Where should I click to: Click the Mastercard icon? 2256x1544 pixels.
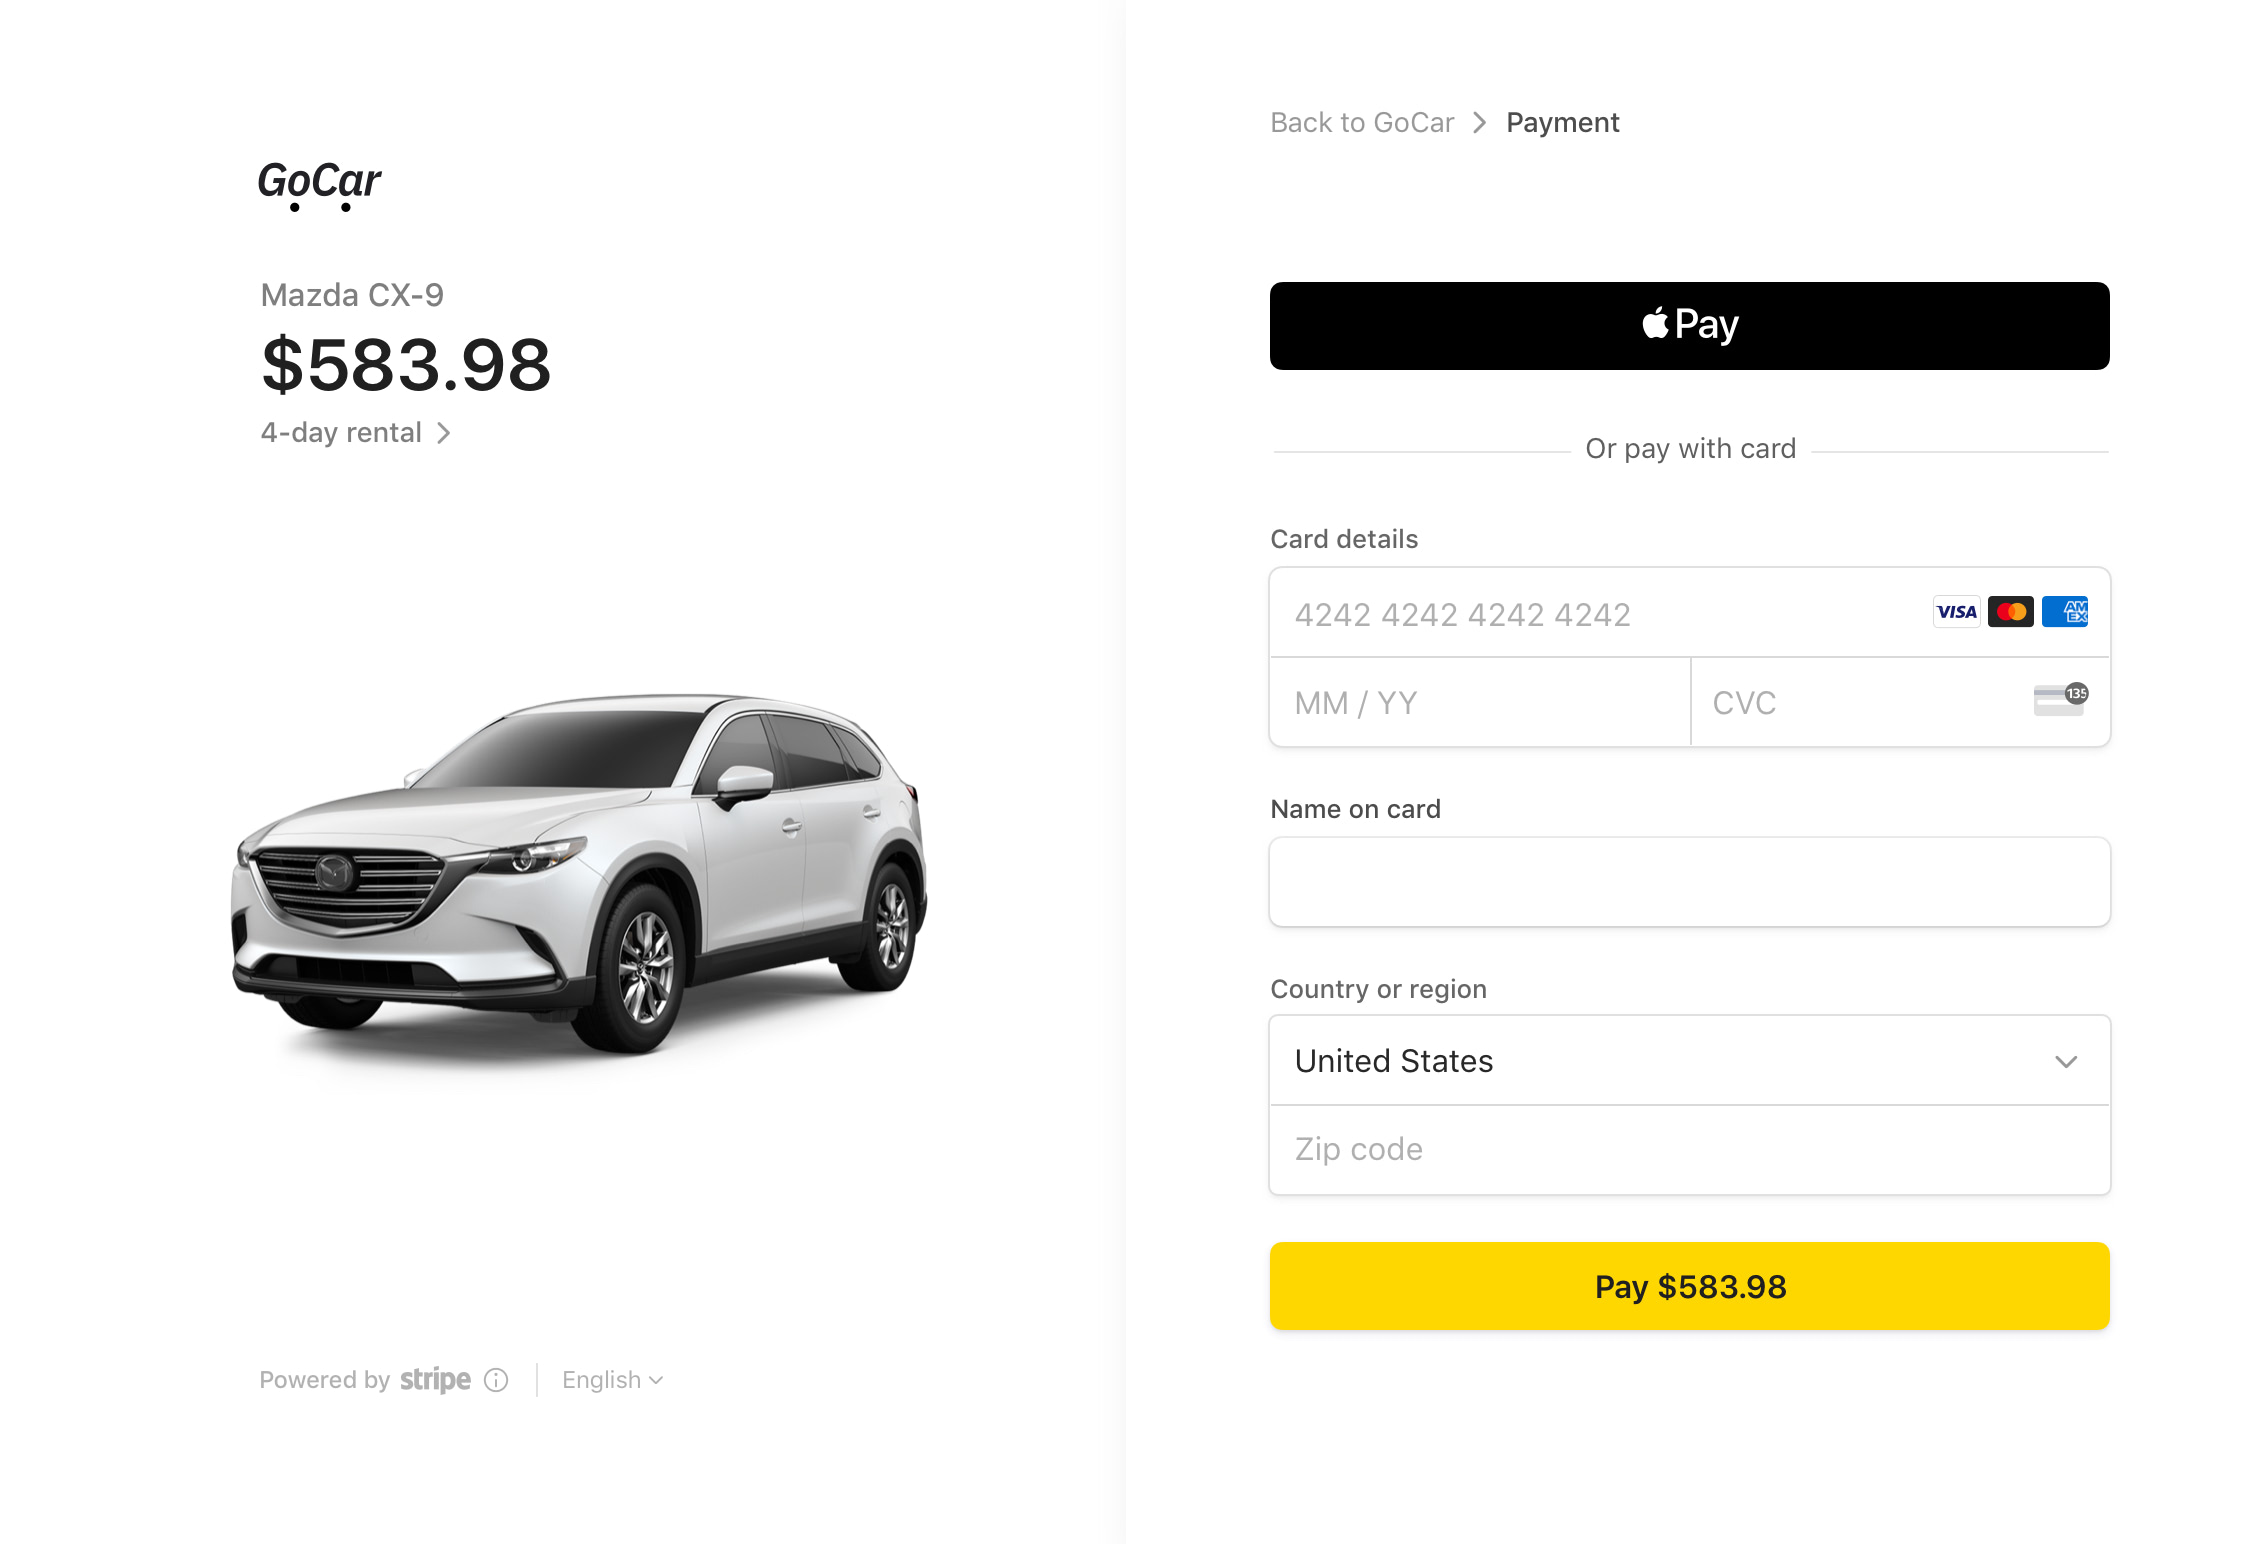[x=2010, y=612]
